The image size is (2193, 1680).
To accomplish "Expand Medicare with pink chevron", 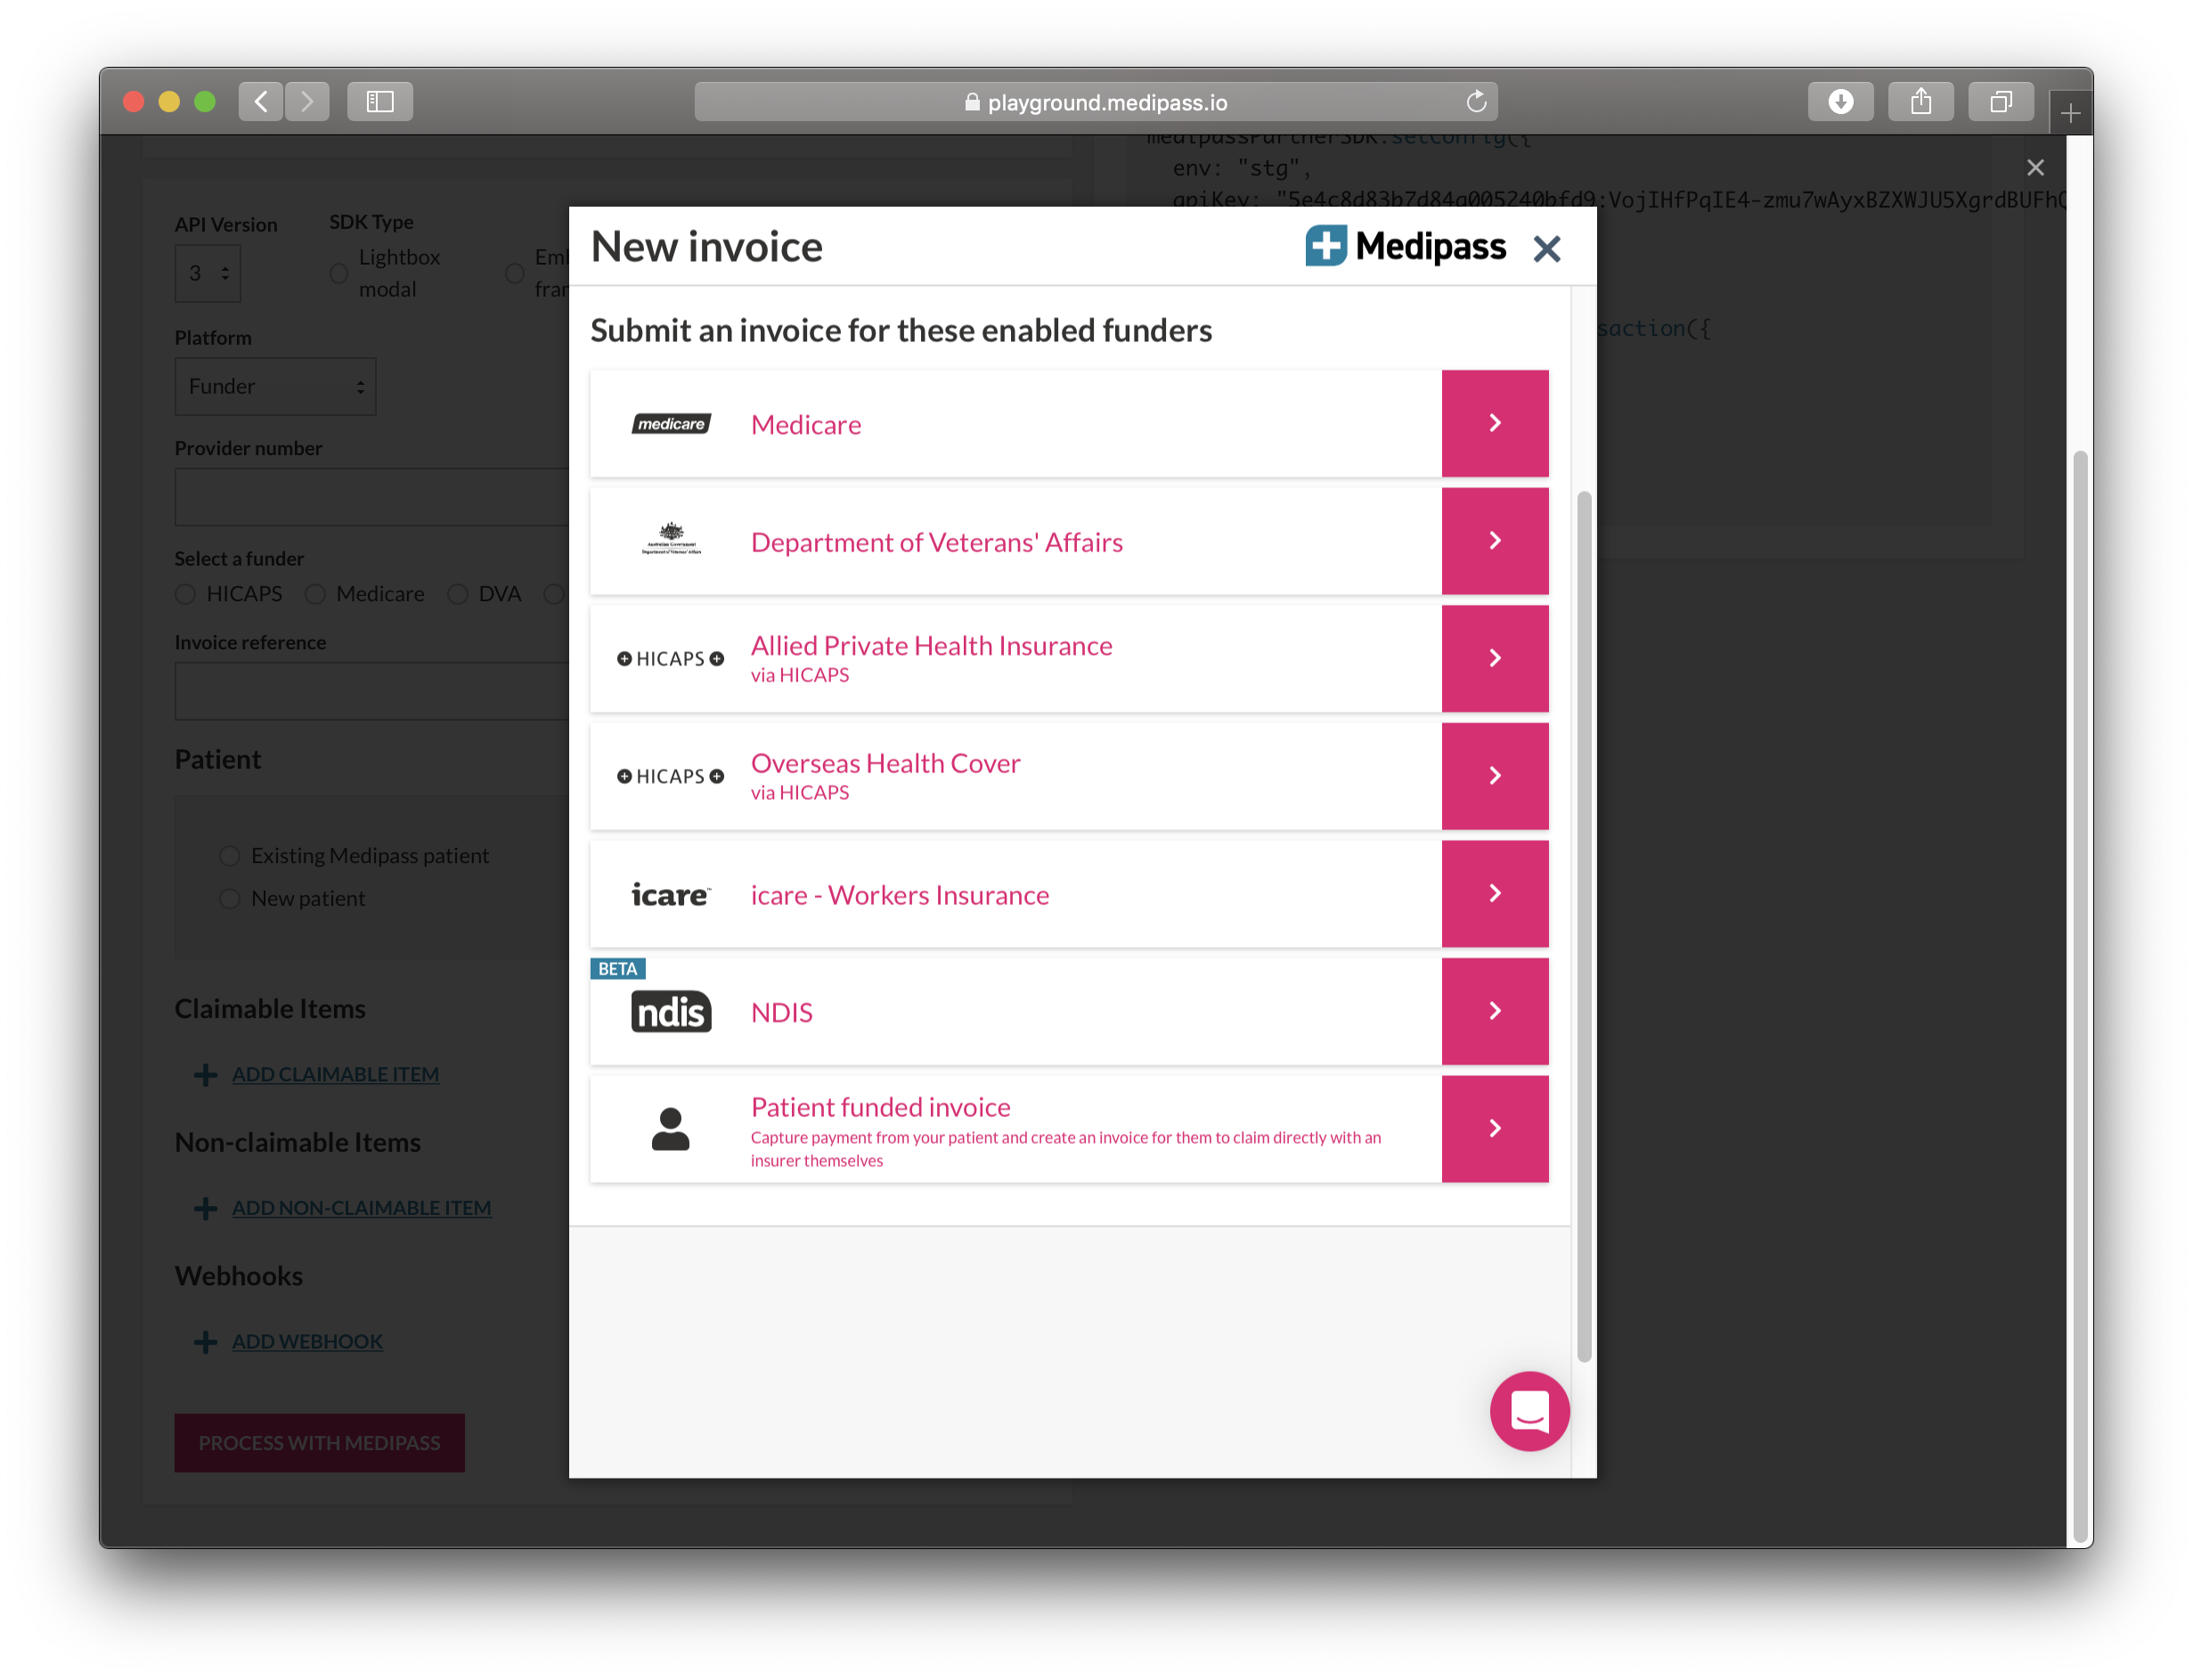I will pyautogui.click(x=1495, y=423).
